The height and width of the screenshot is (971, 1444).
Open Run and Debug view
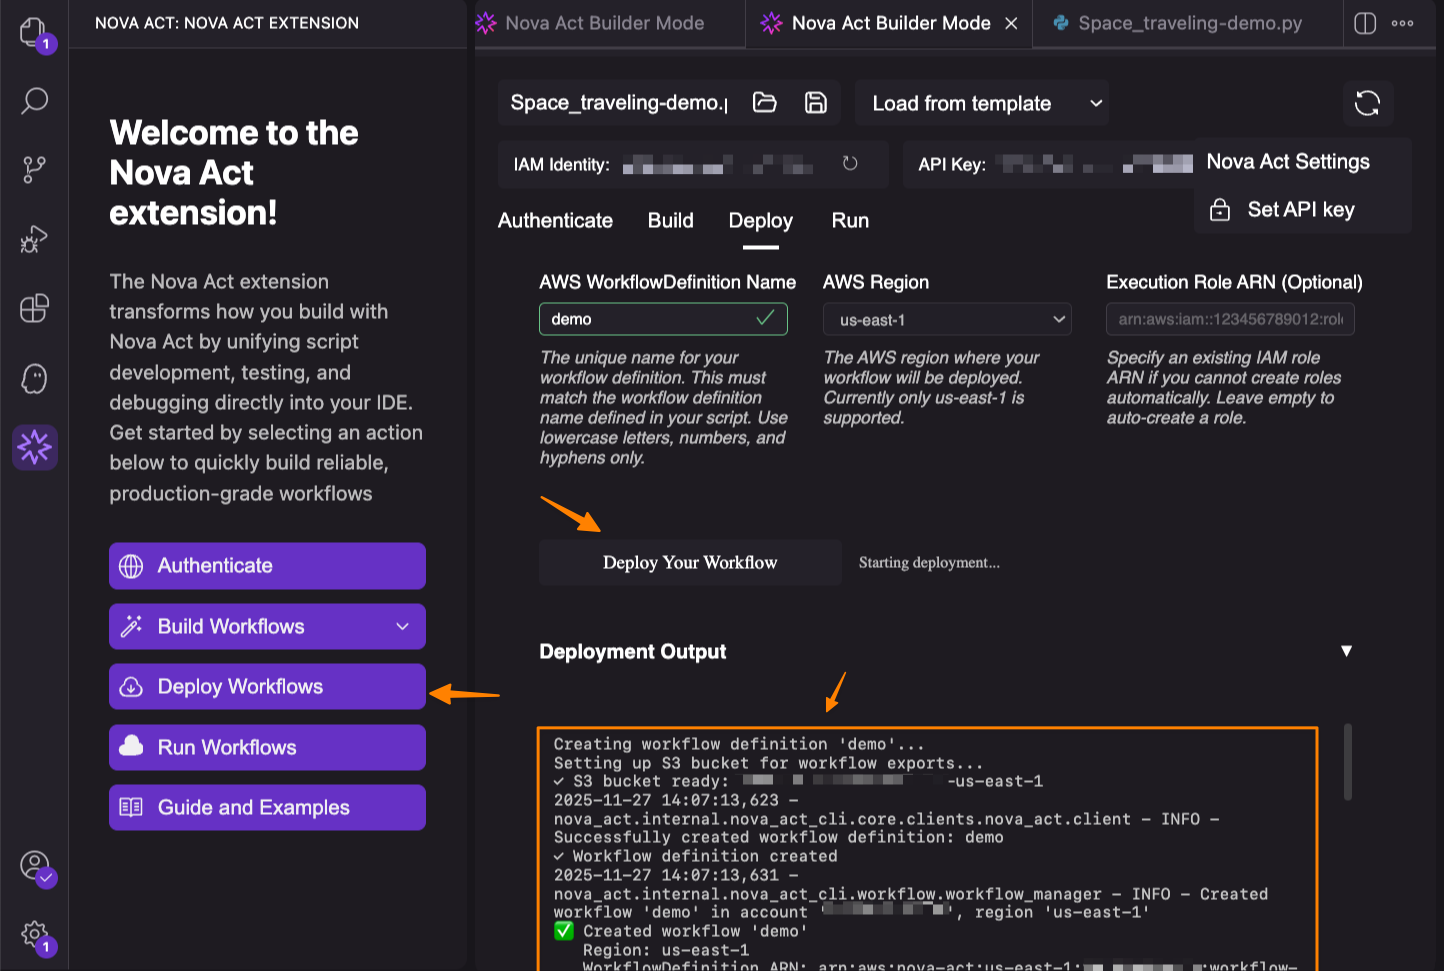[x=34, y=239]
